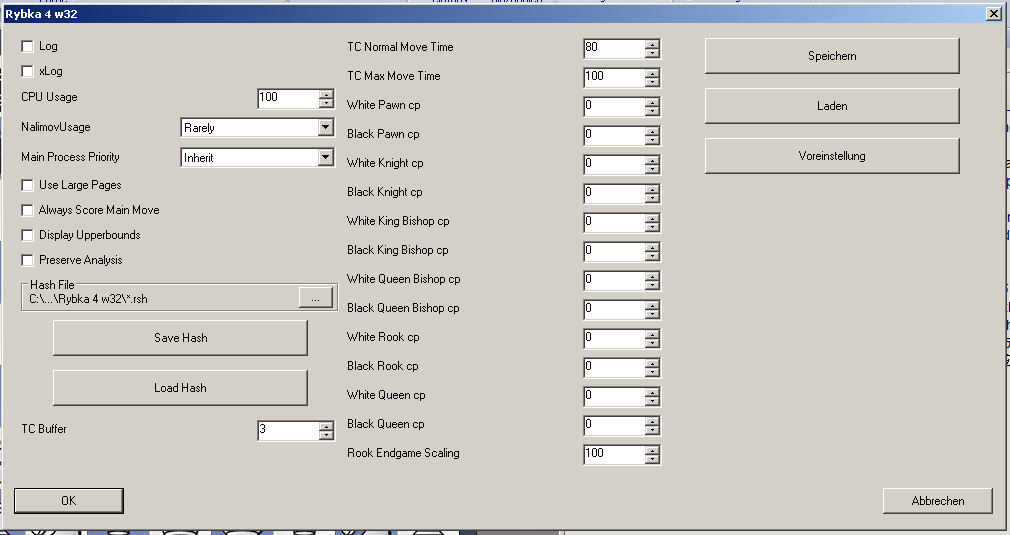Increase TC Buffer with up arrow
1010x535 pixels.
click(327, 426)
